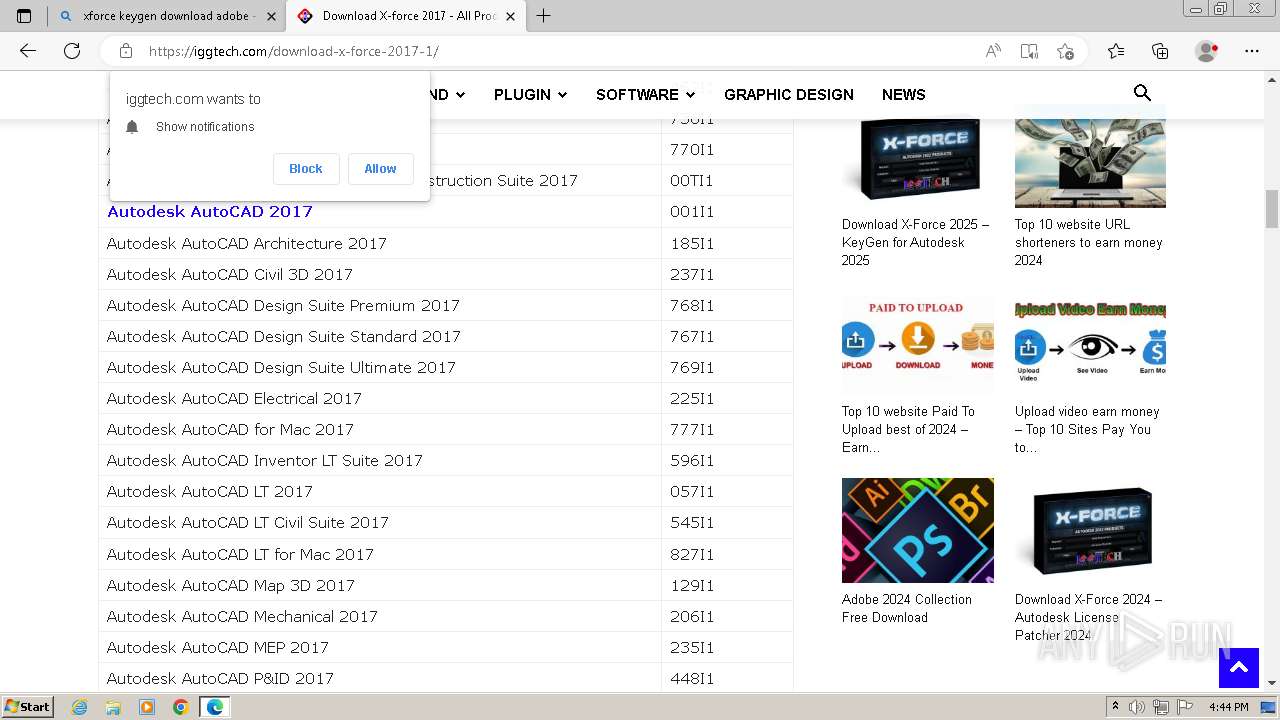This screenshot has height=720, width=1280.
Task: Select the Autodesk AutoCAD Architecture 2017 row
Action: pyautogui.click(x=446, y=243)
